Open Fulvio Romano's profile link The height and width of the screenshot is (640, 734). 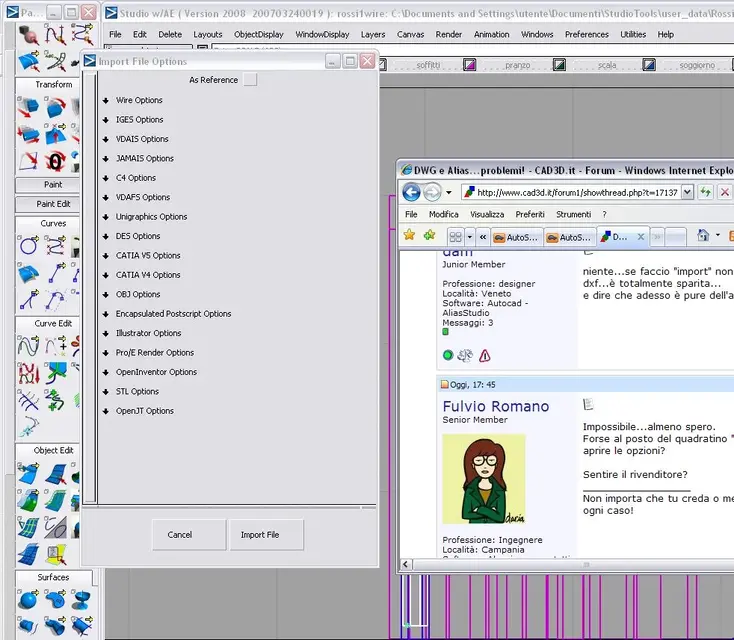point(496,406)
